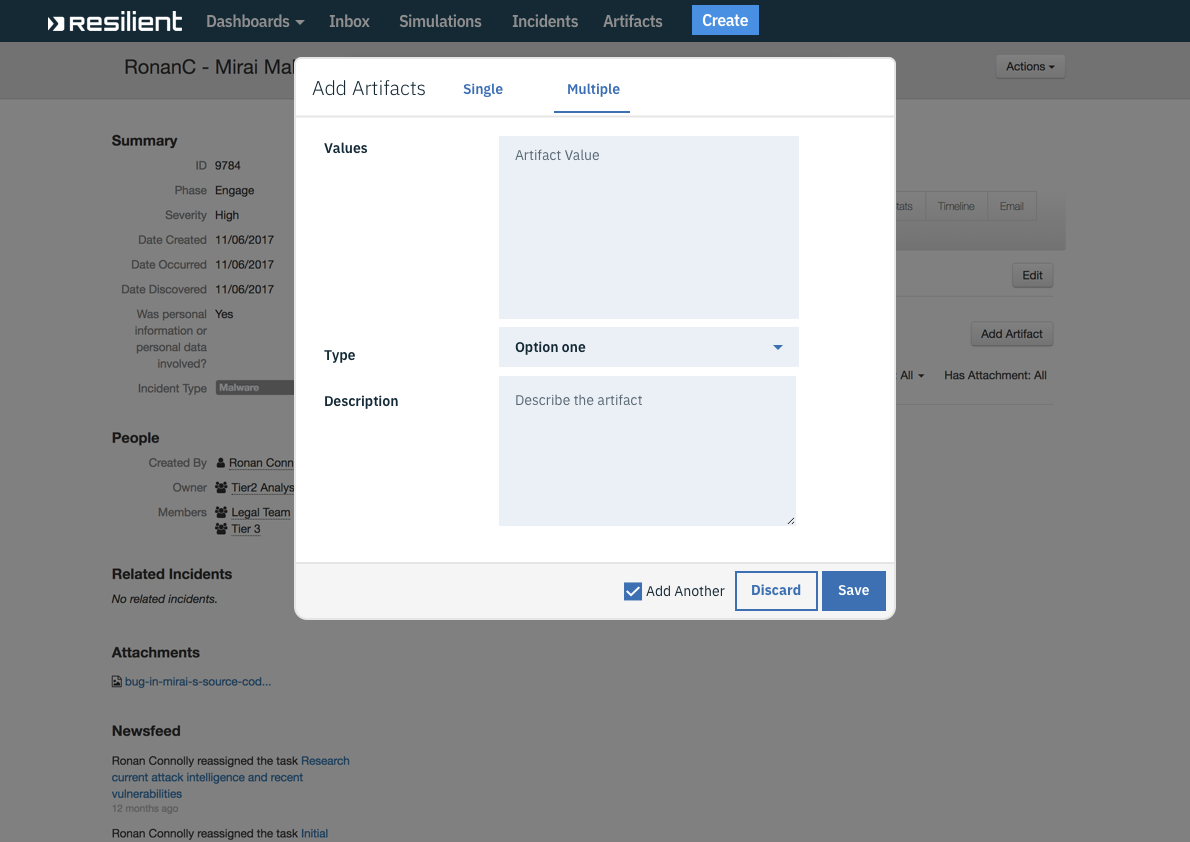Click the group icon beside Legal Team
The height and width of the screenshot is (842, 1190).
pyautogui.click(x=221, y=512)
